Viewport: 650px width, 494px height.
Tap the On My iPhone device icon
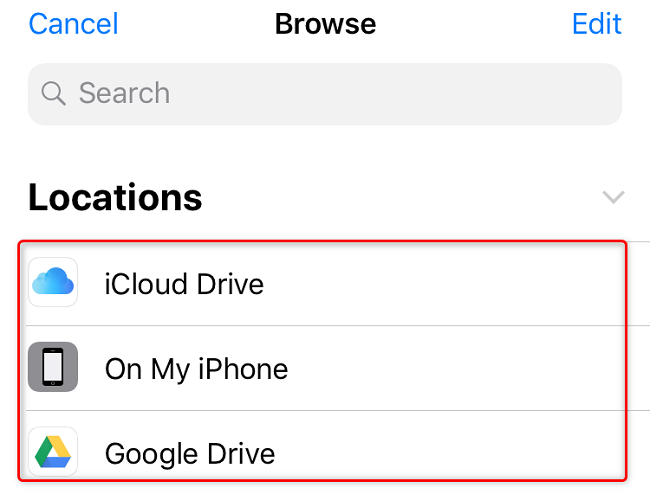coord(53,368)
